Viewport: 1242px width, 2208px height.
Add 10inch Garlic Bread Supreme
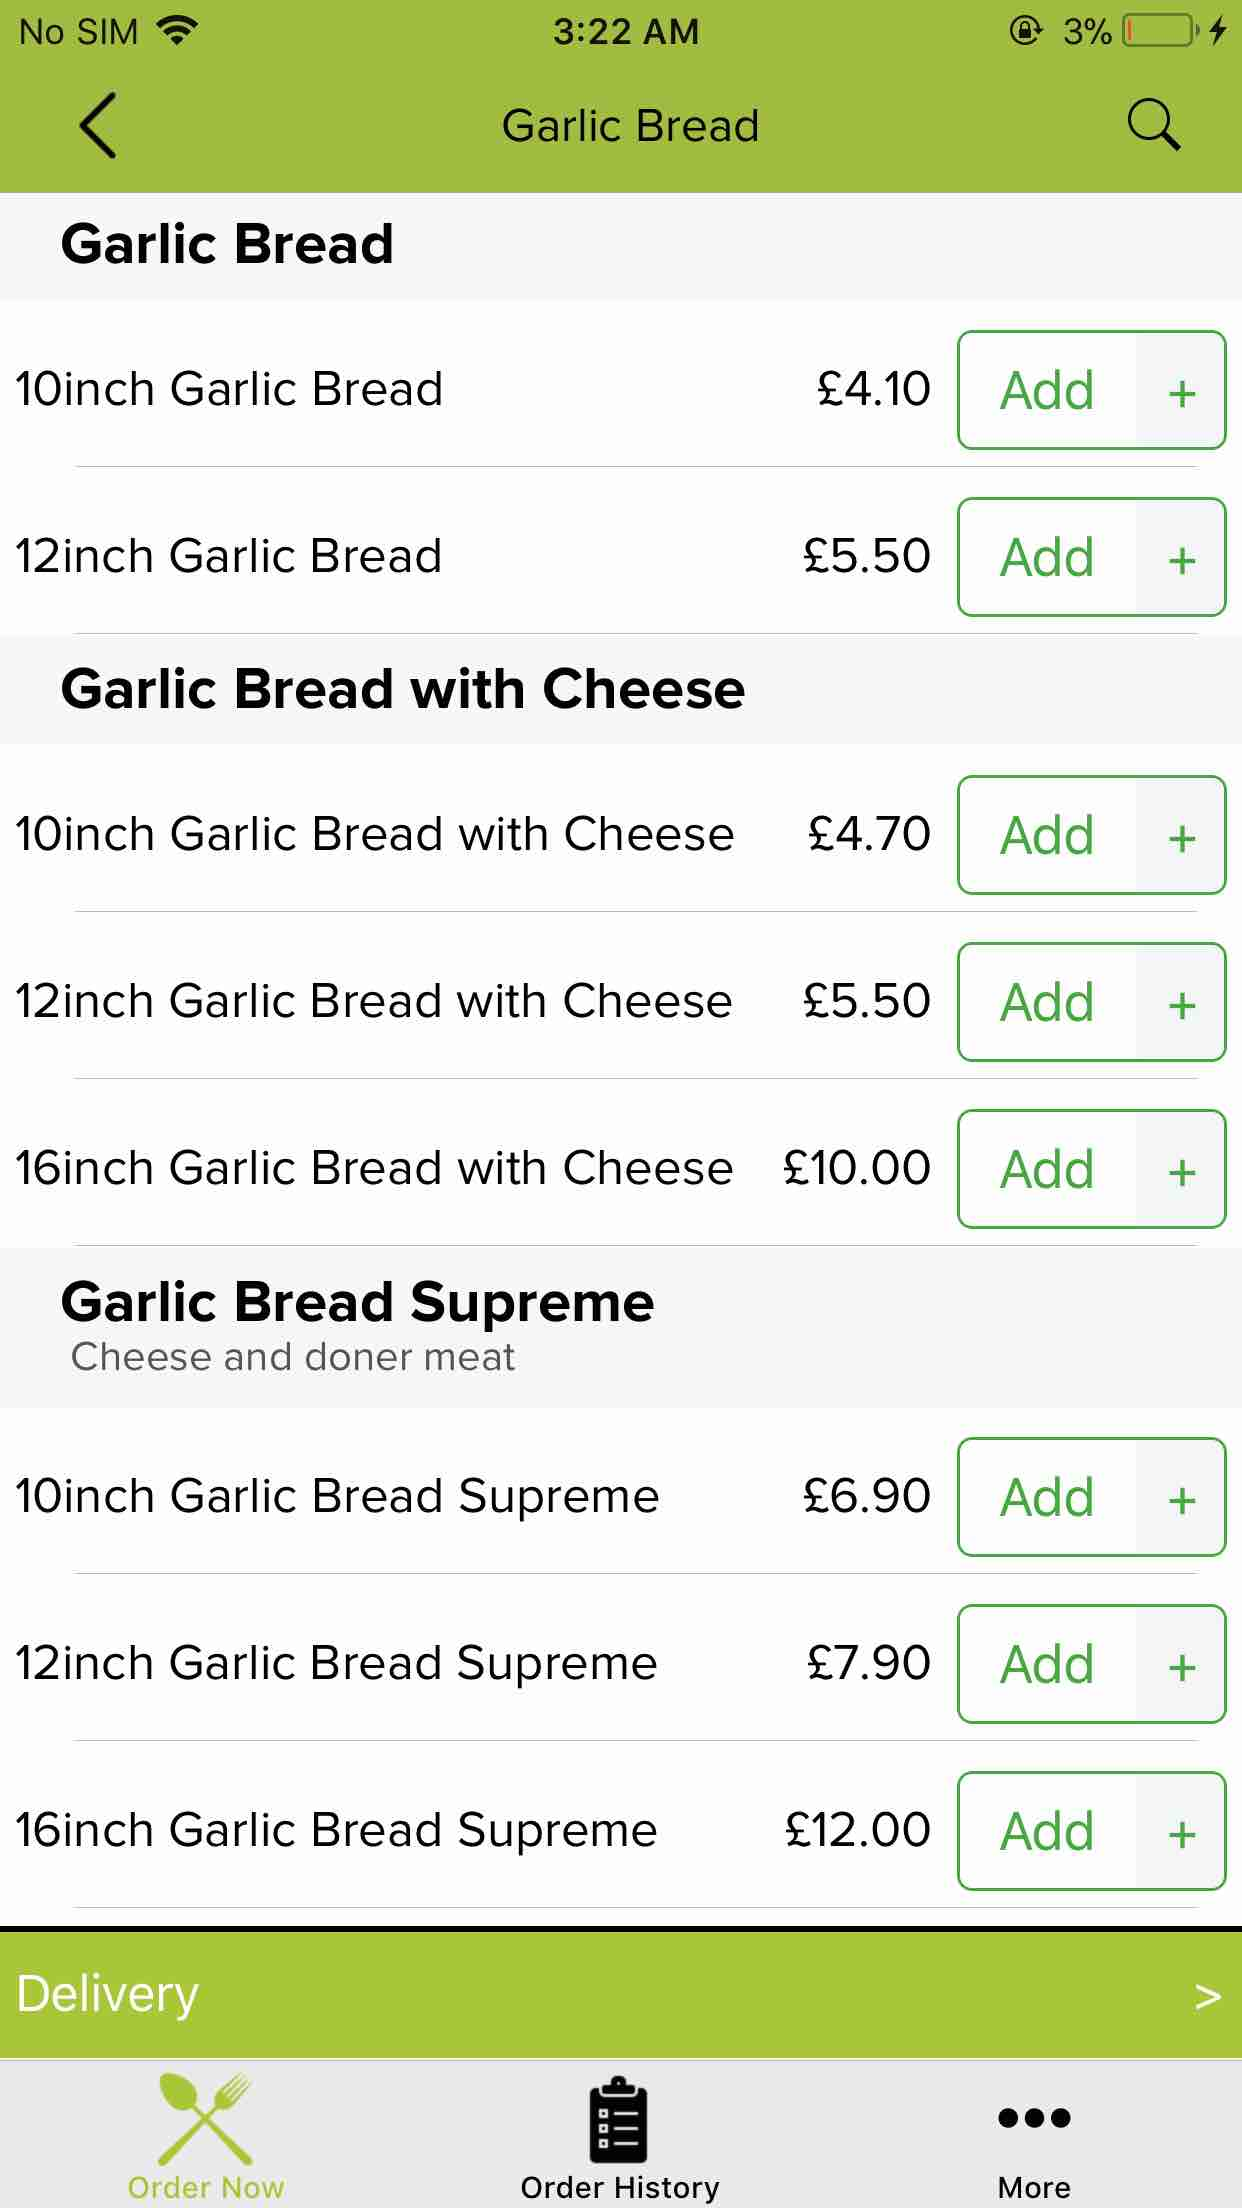point(1047,1497)
